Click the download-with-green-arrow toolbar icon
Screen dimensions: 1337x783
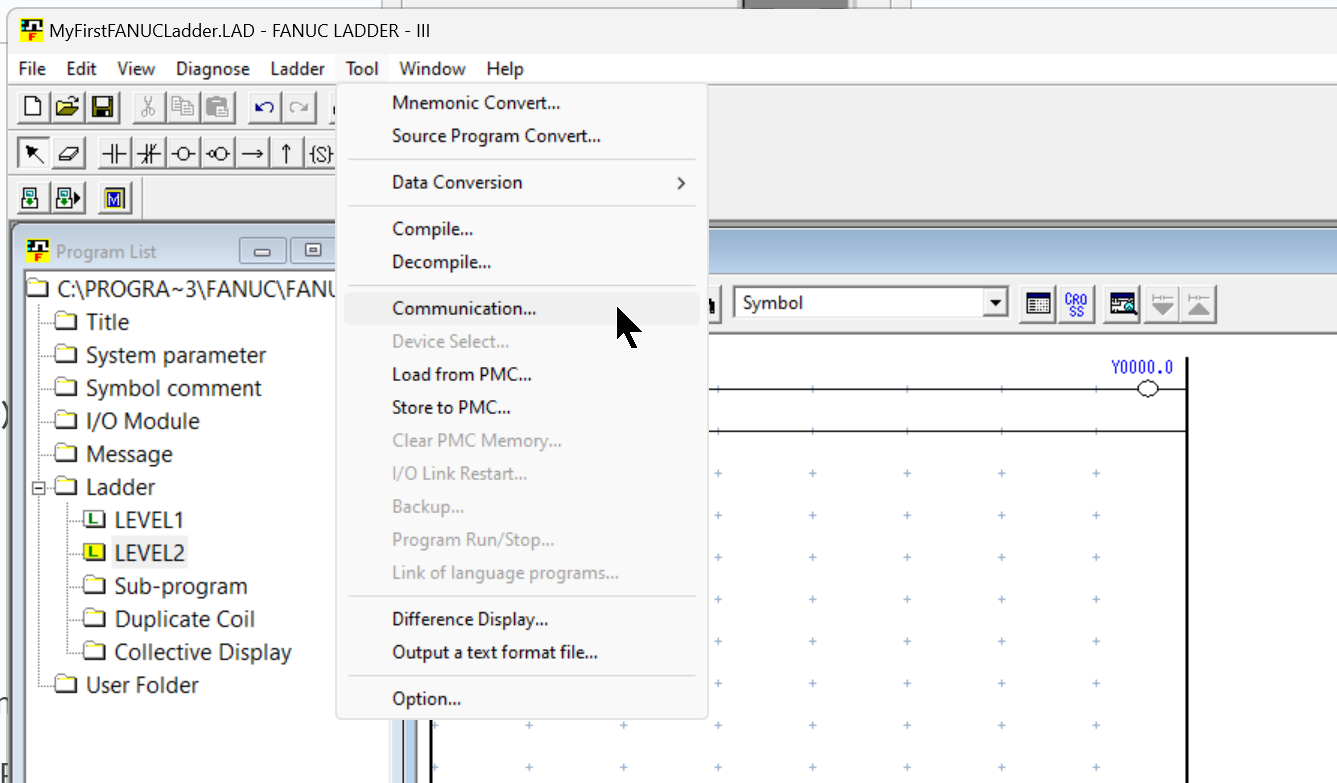tap(32, 198)
